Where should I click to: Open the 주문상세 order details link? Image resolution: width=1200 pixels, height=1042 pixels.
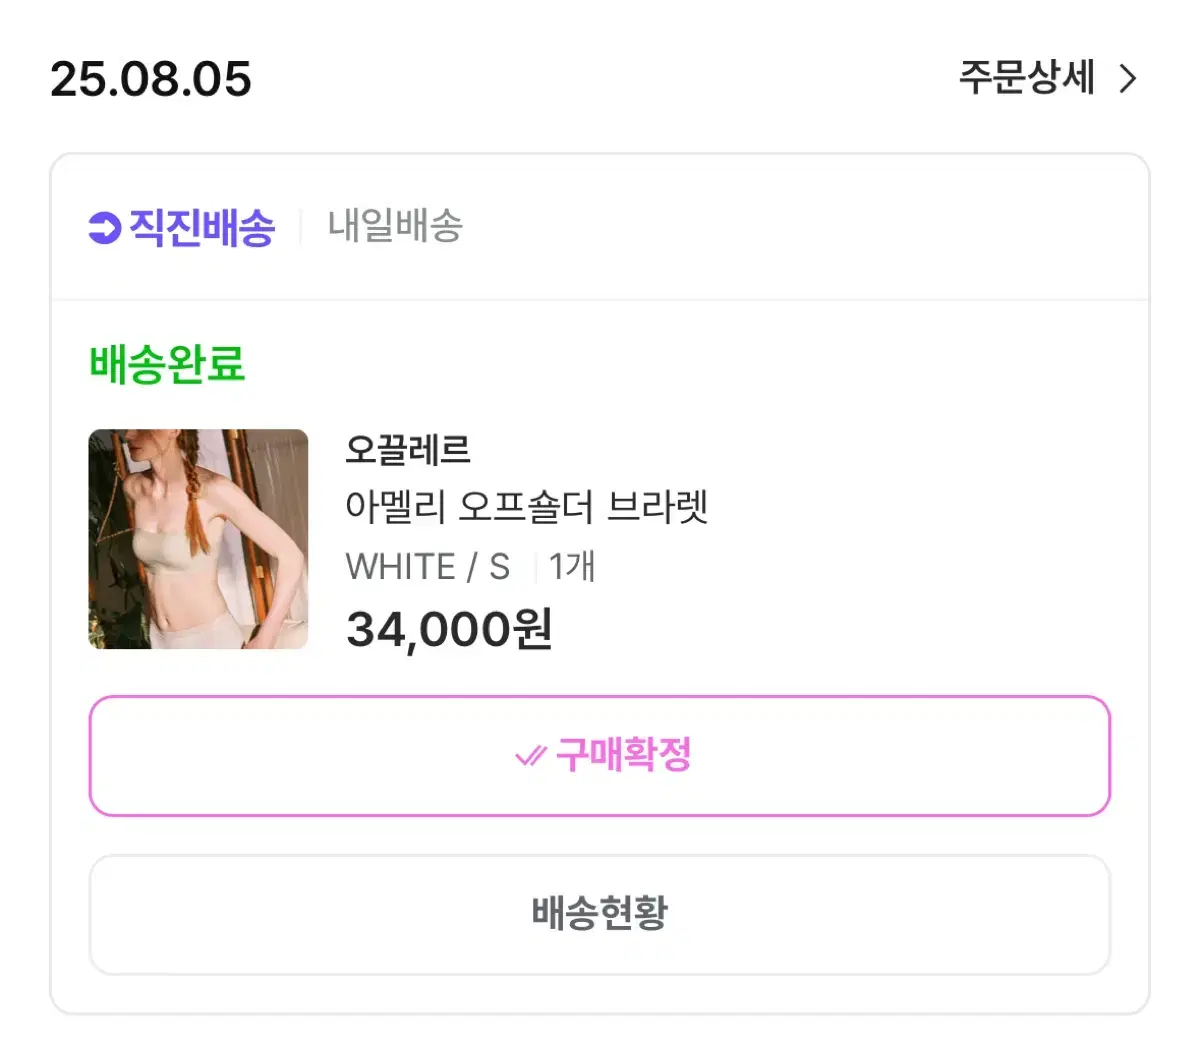pos(1047,78)
